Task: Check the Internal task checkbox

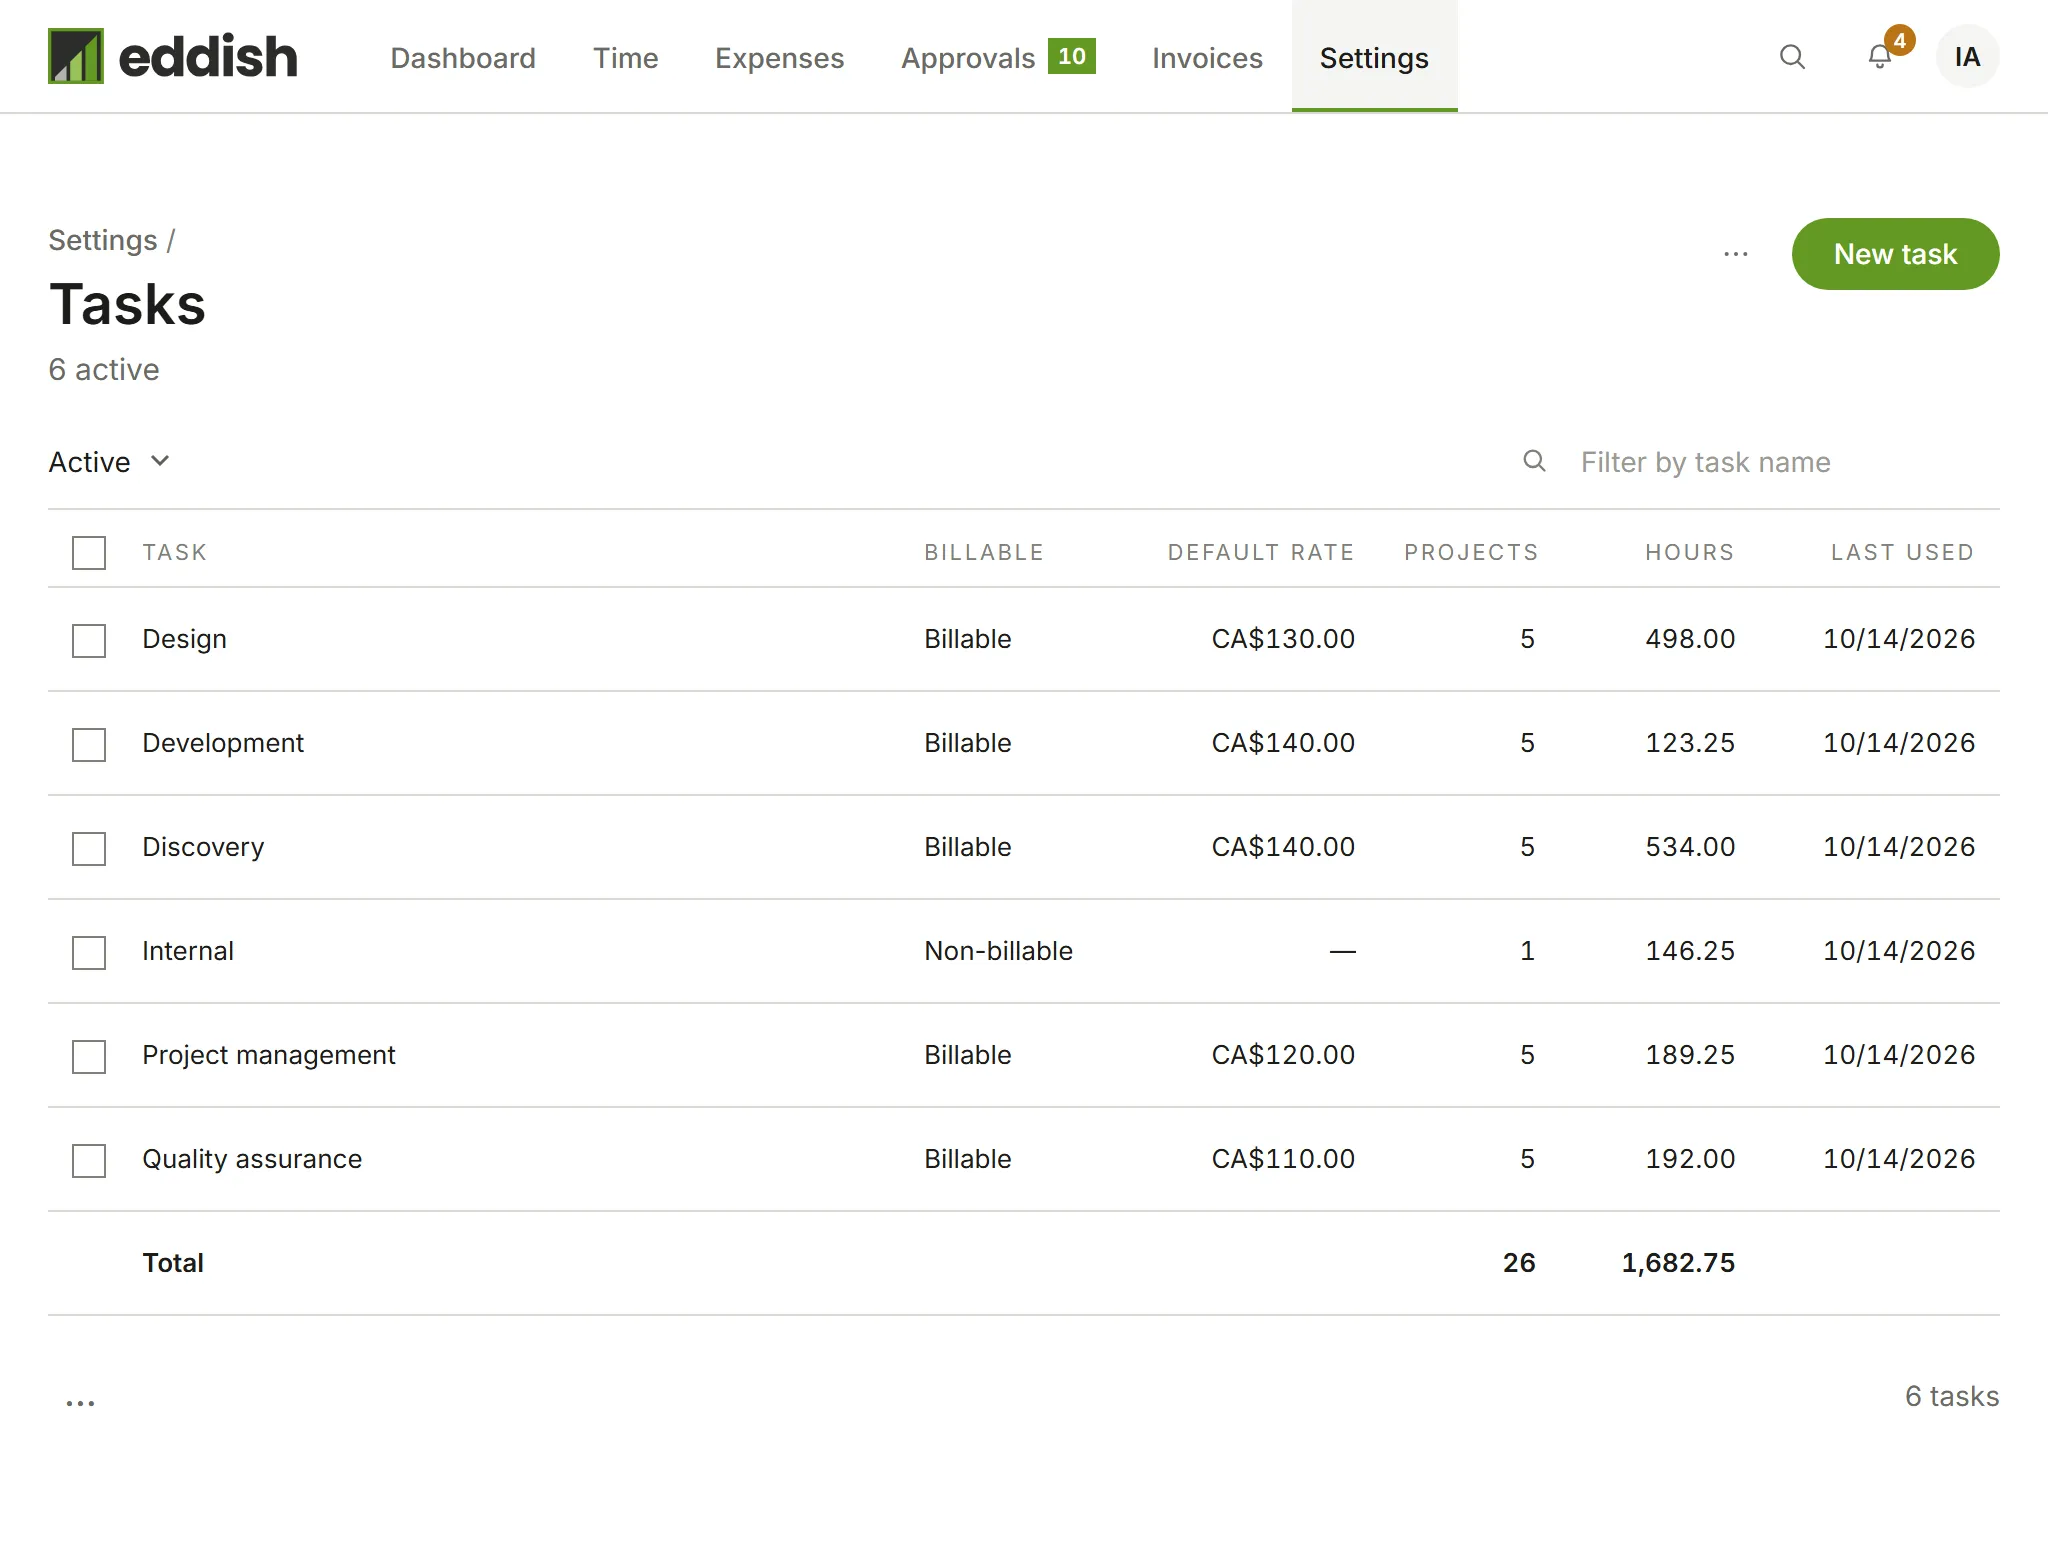Action: [x=89, y=953]
